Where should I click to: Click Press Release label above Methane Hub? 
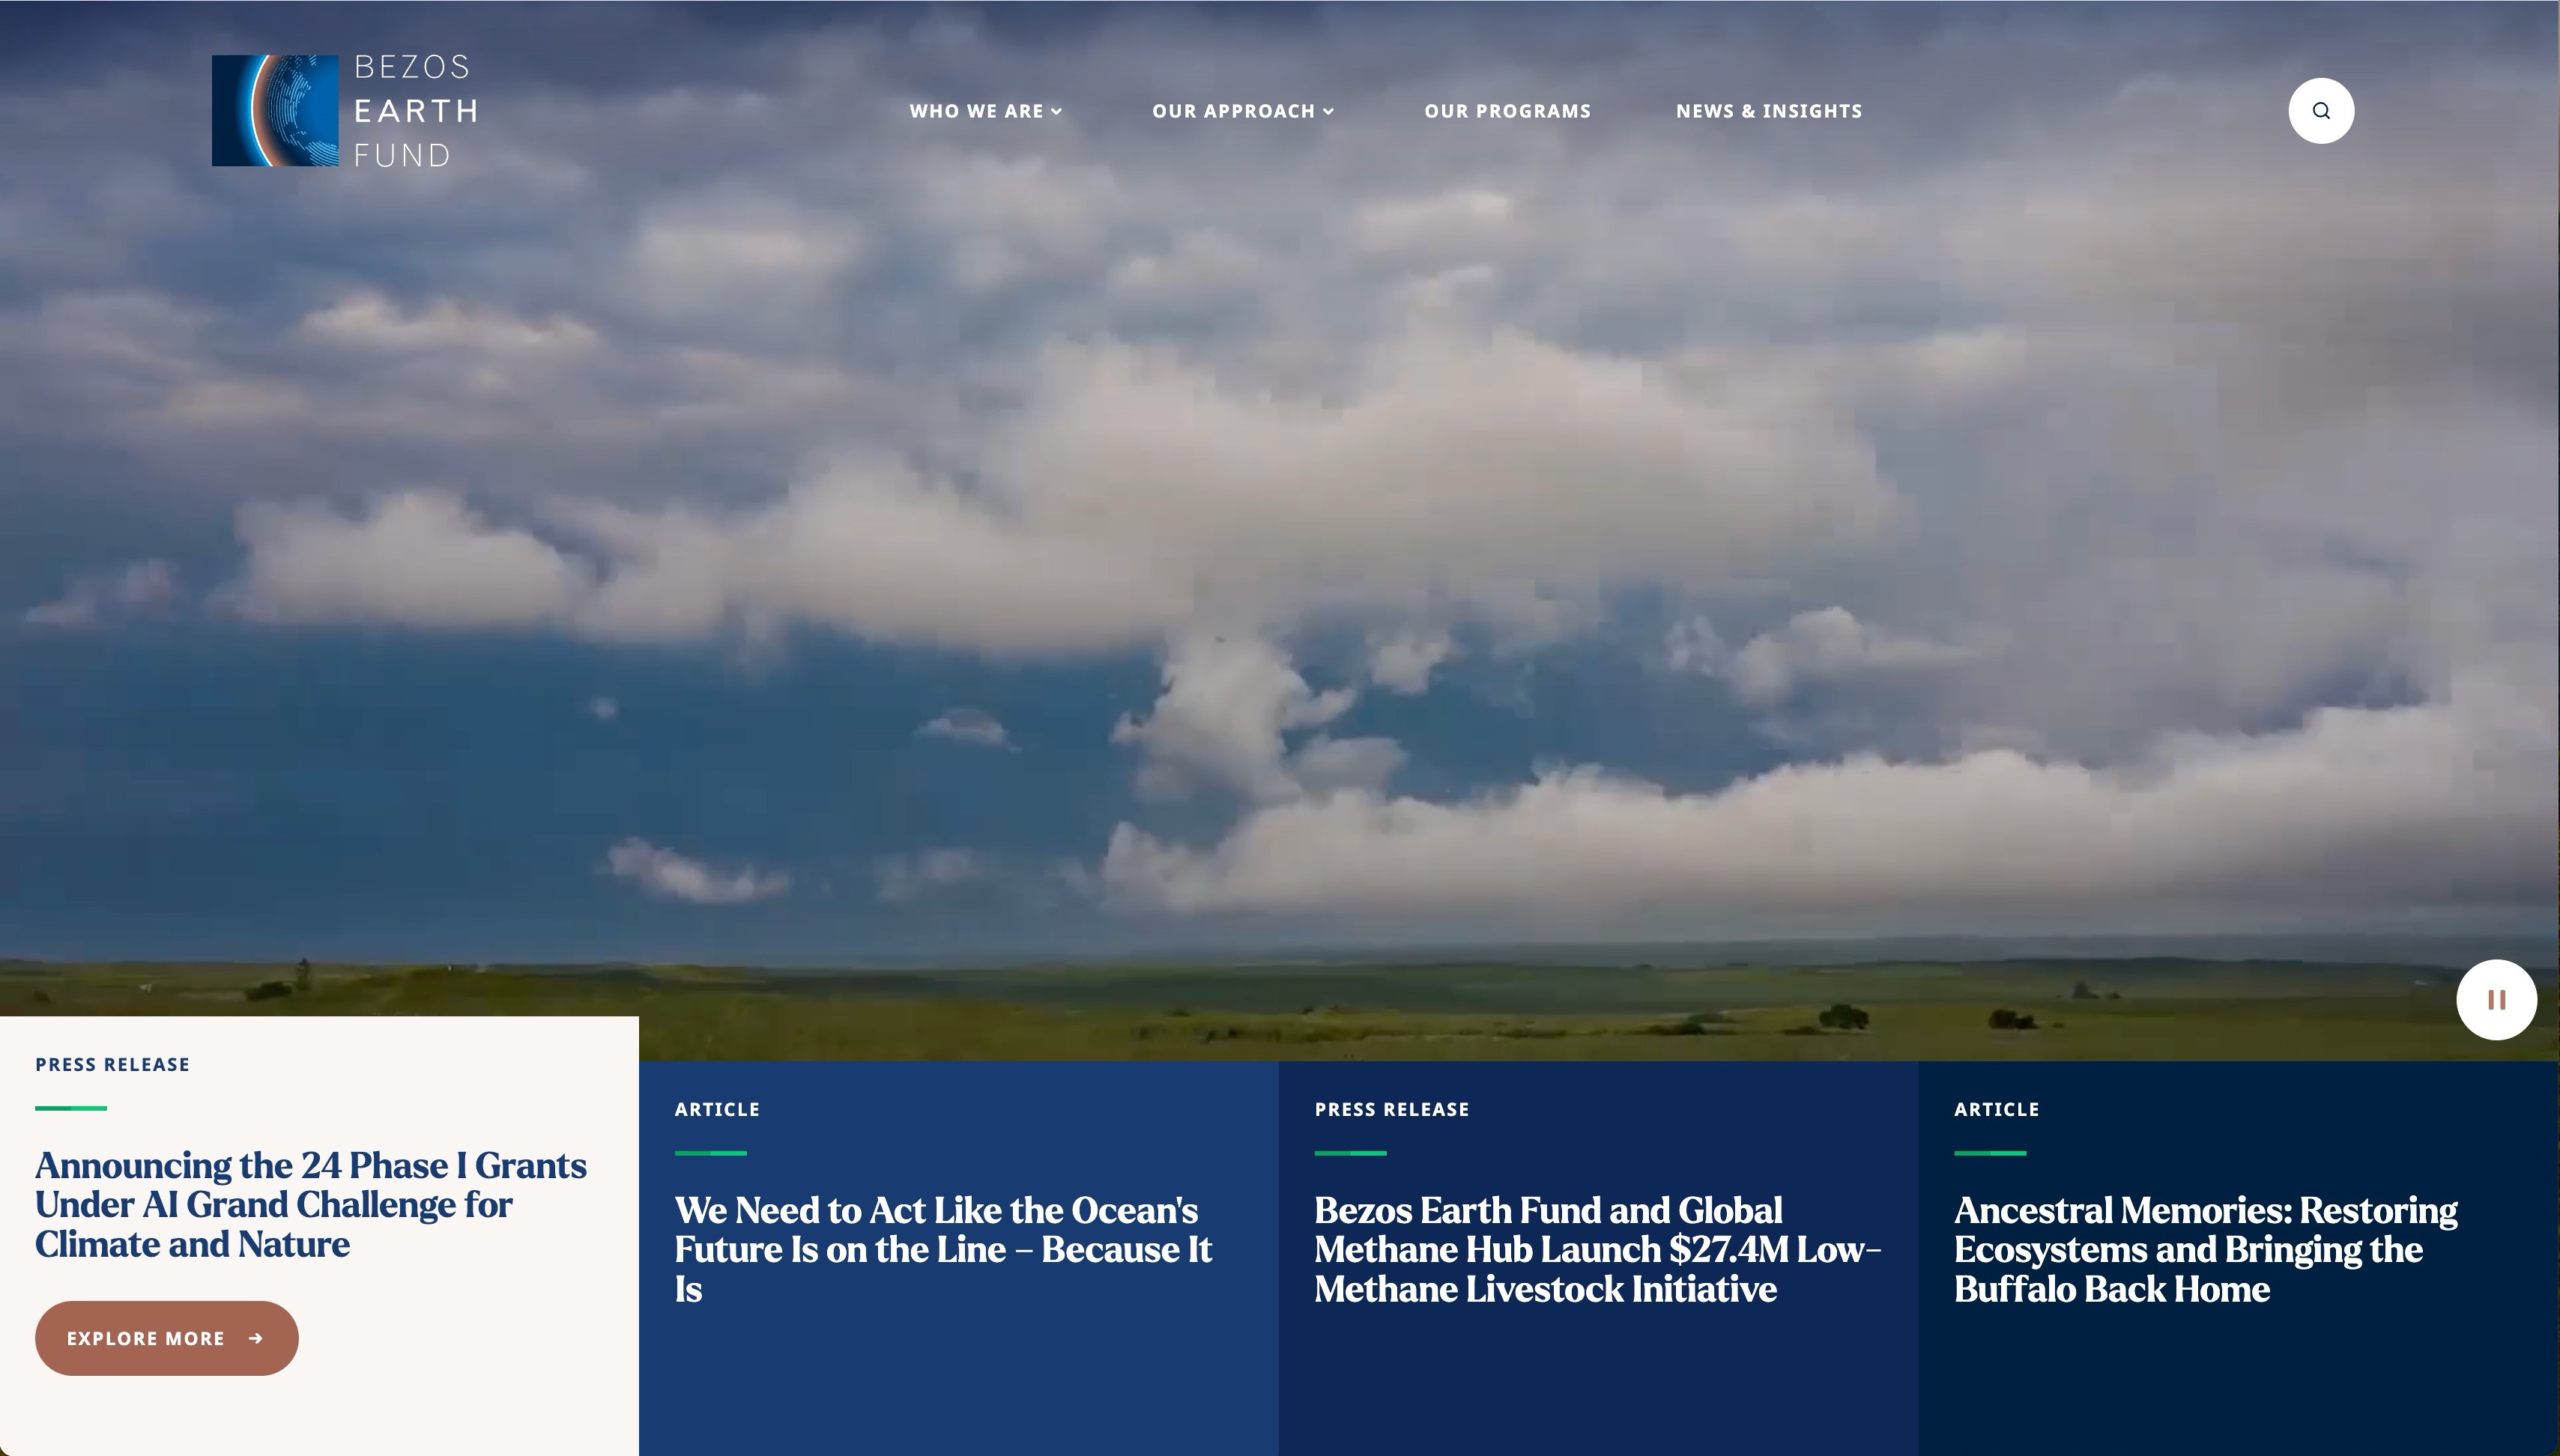coord(1391,1110)
